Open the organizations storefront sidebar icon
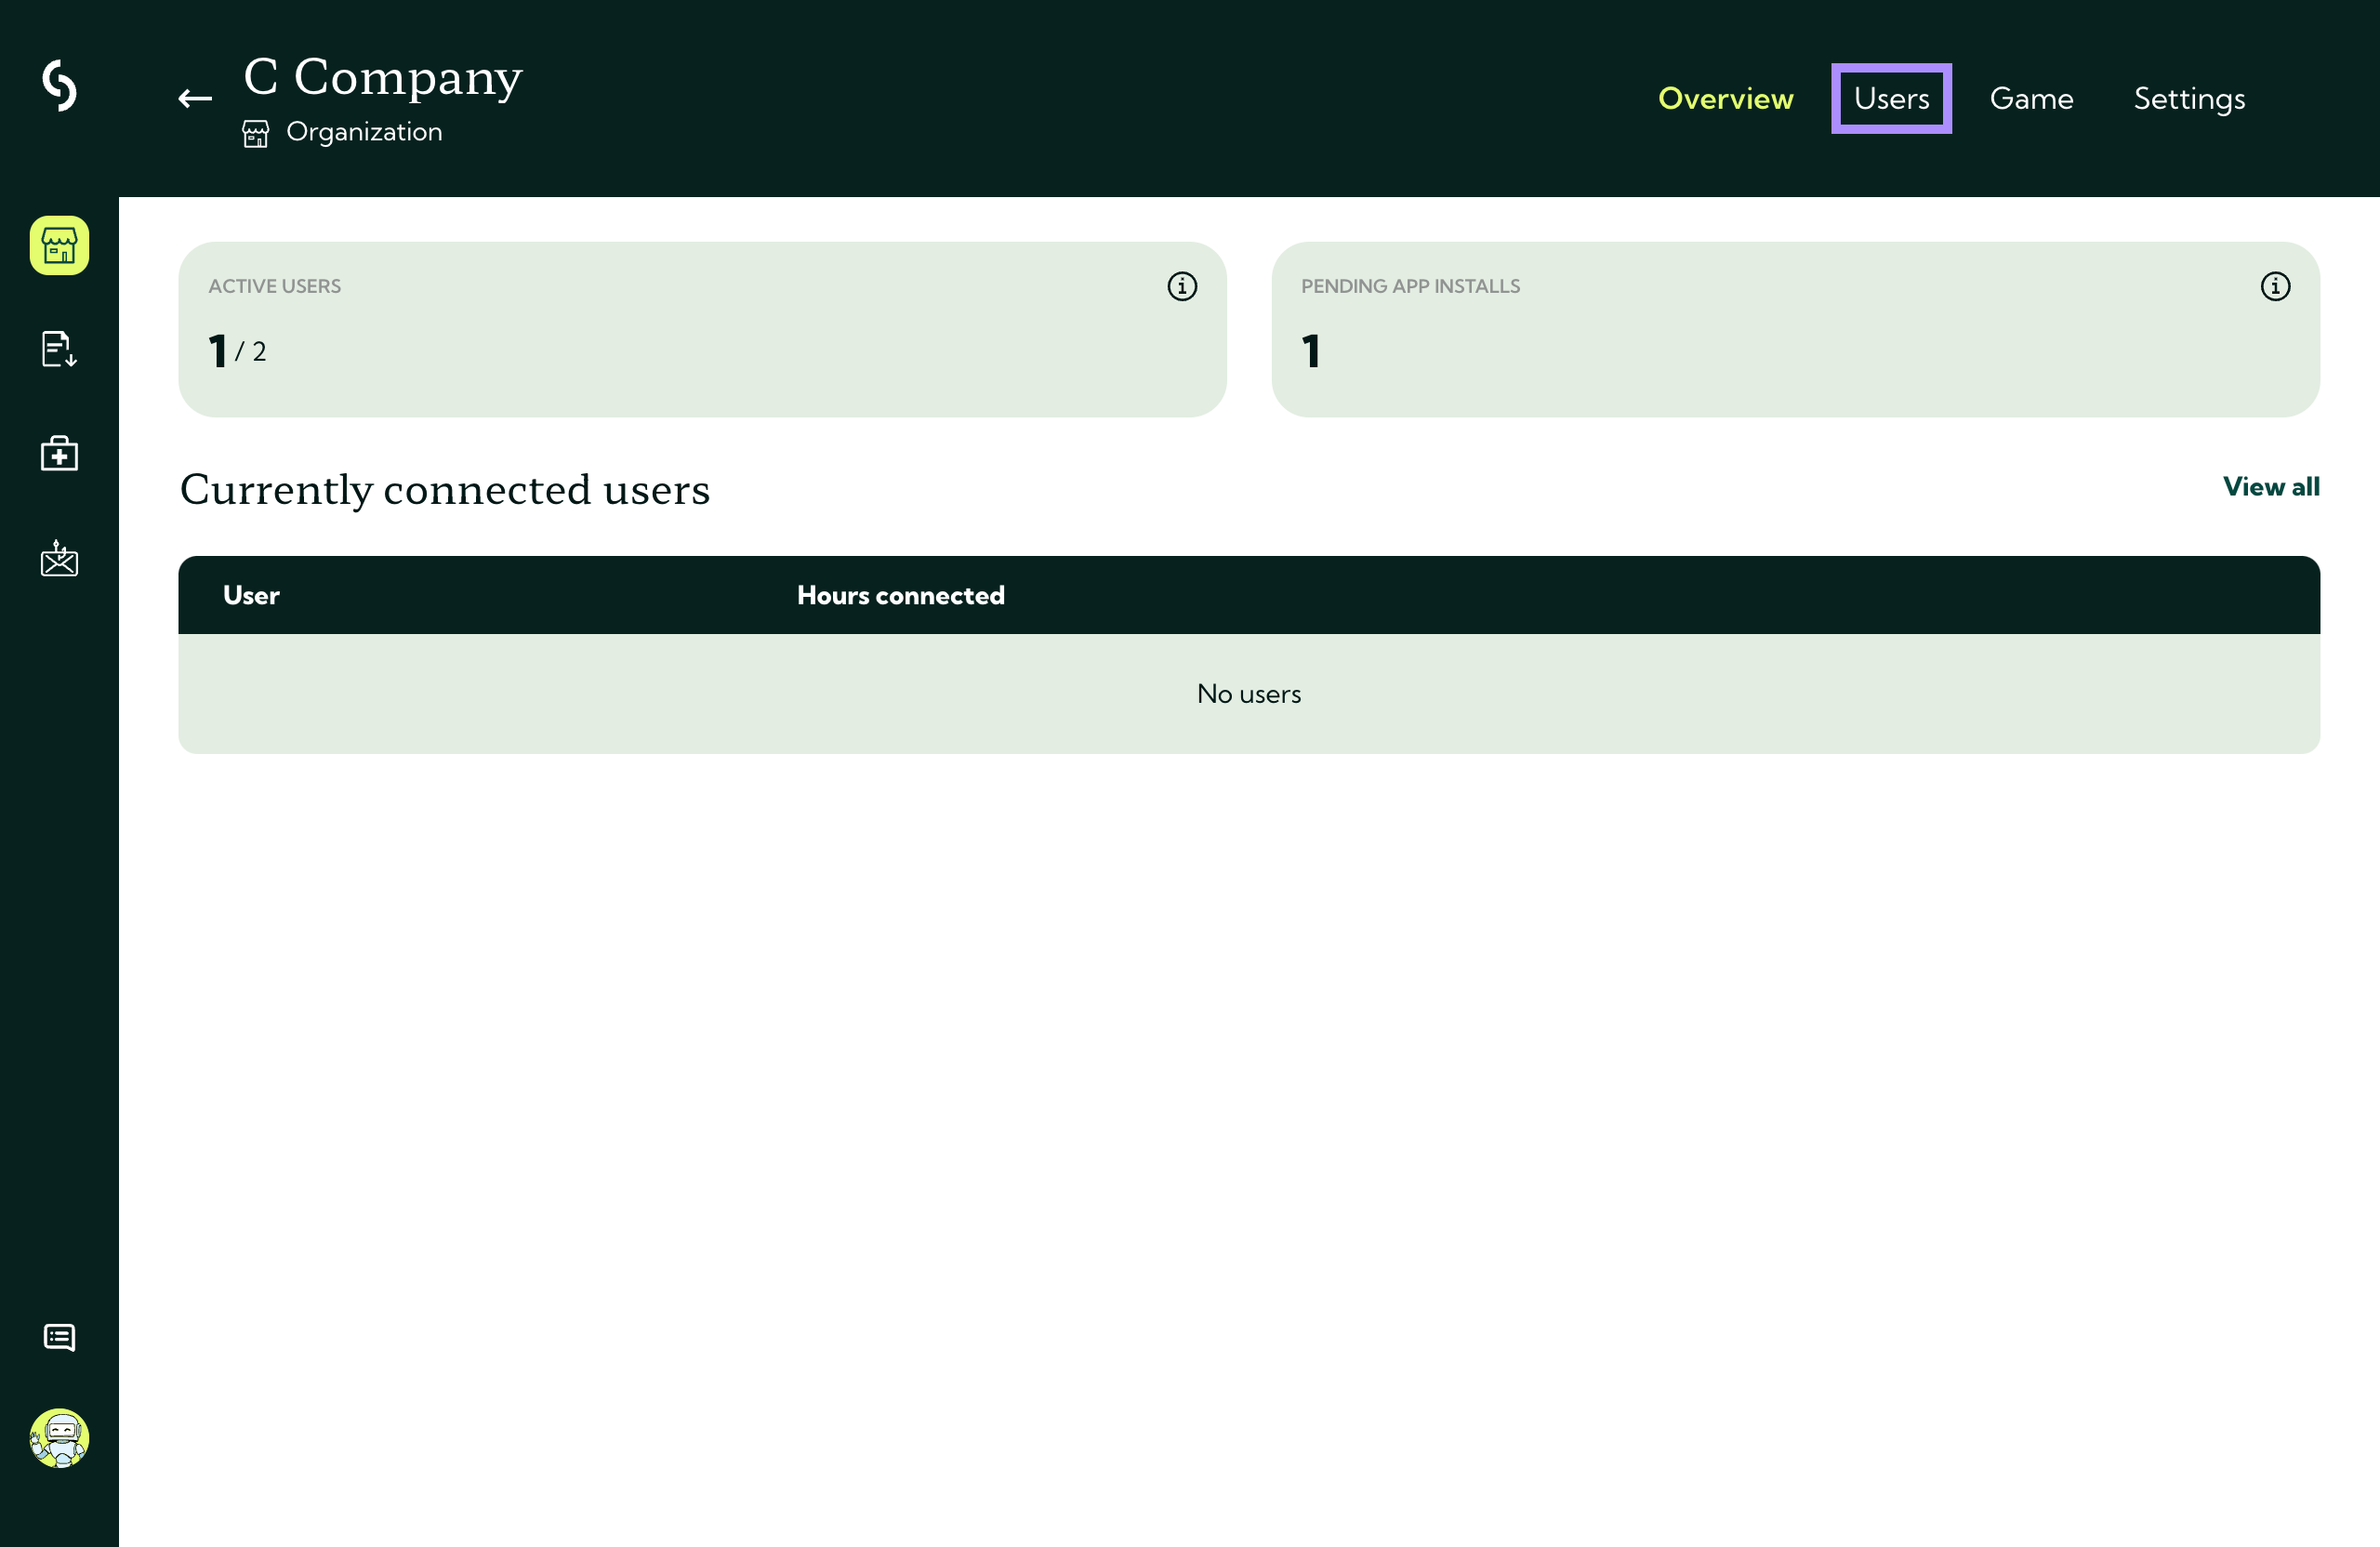The image size is (2380, 1547). coord(59,245)
